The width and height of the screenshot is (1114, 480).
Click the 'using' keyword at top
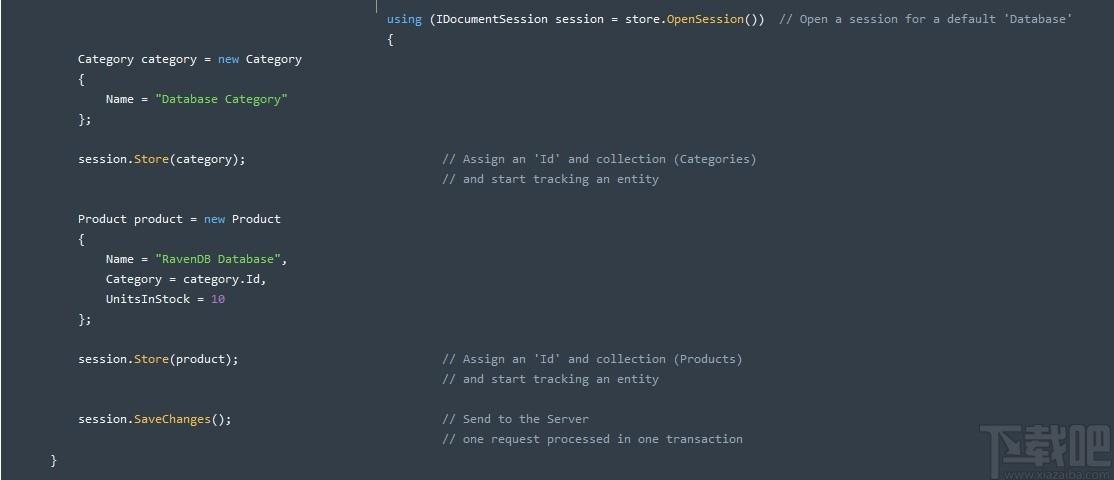(x=404, y=19)
